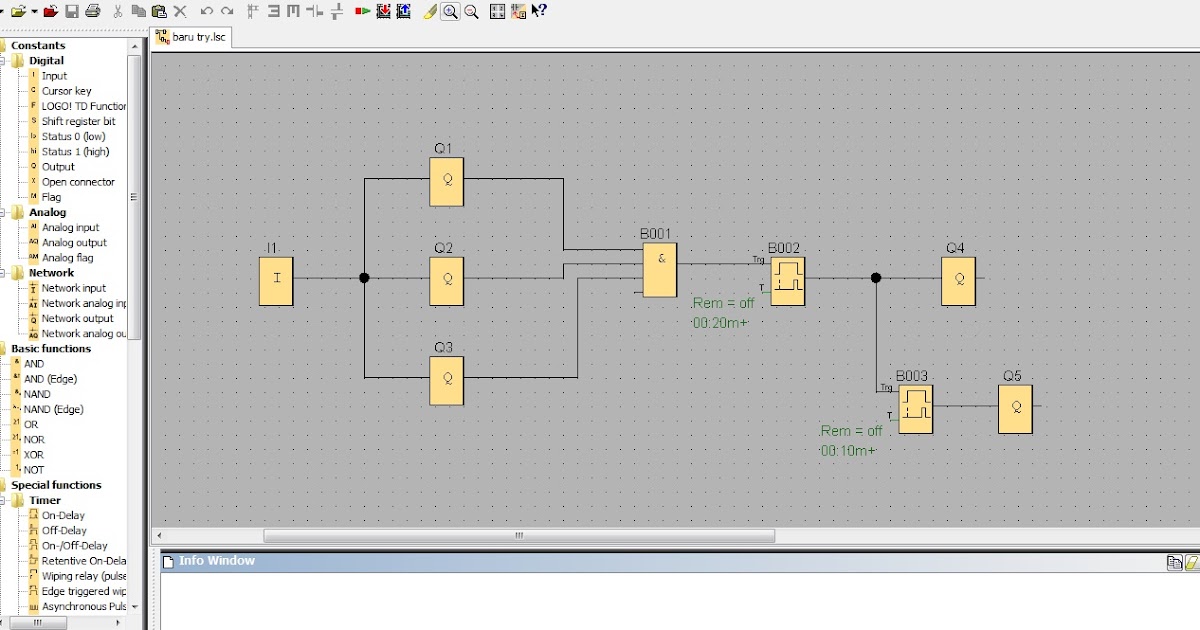
Task: Print the circuit diagram
Action: tap(93, 11)
